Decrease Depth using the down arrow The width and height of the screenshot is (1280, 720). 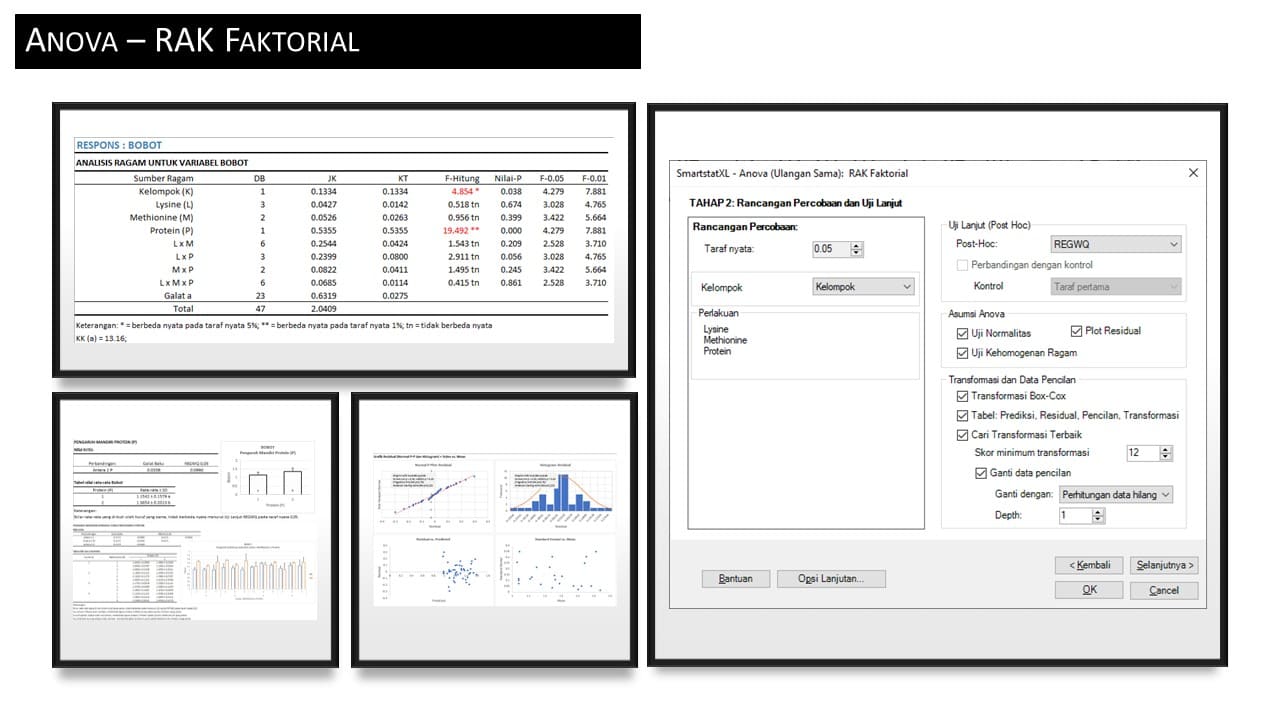(x=1098, y=519)
